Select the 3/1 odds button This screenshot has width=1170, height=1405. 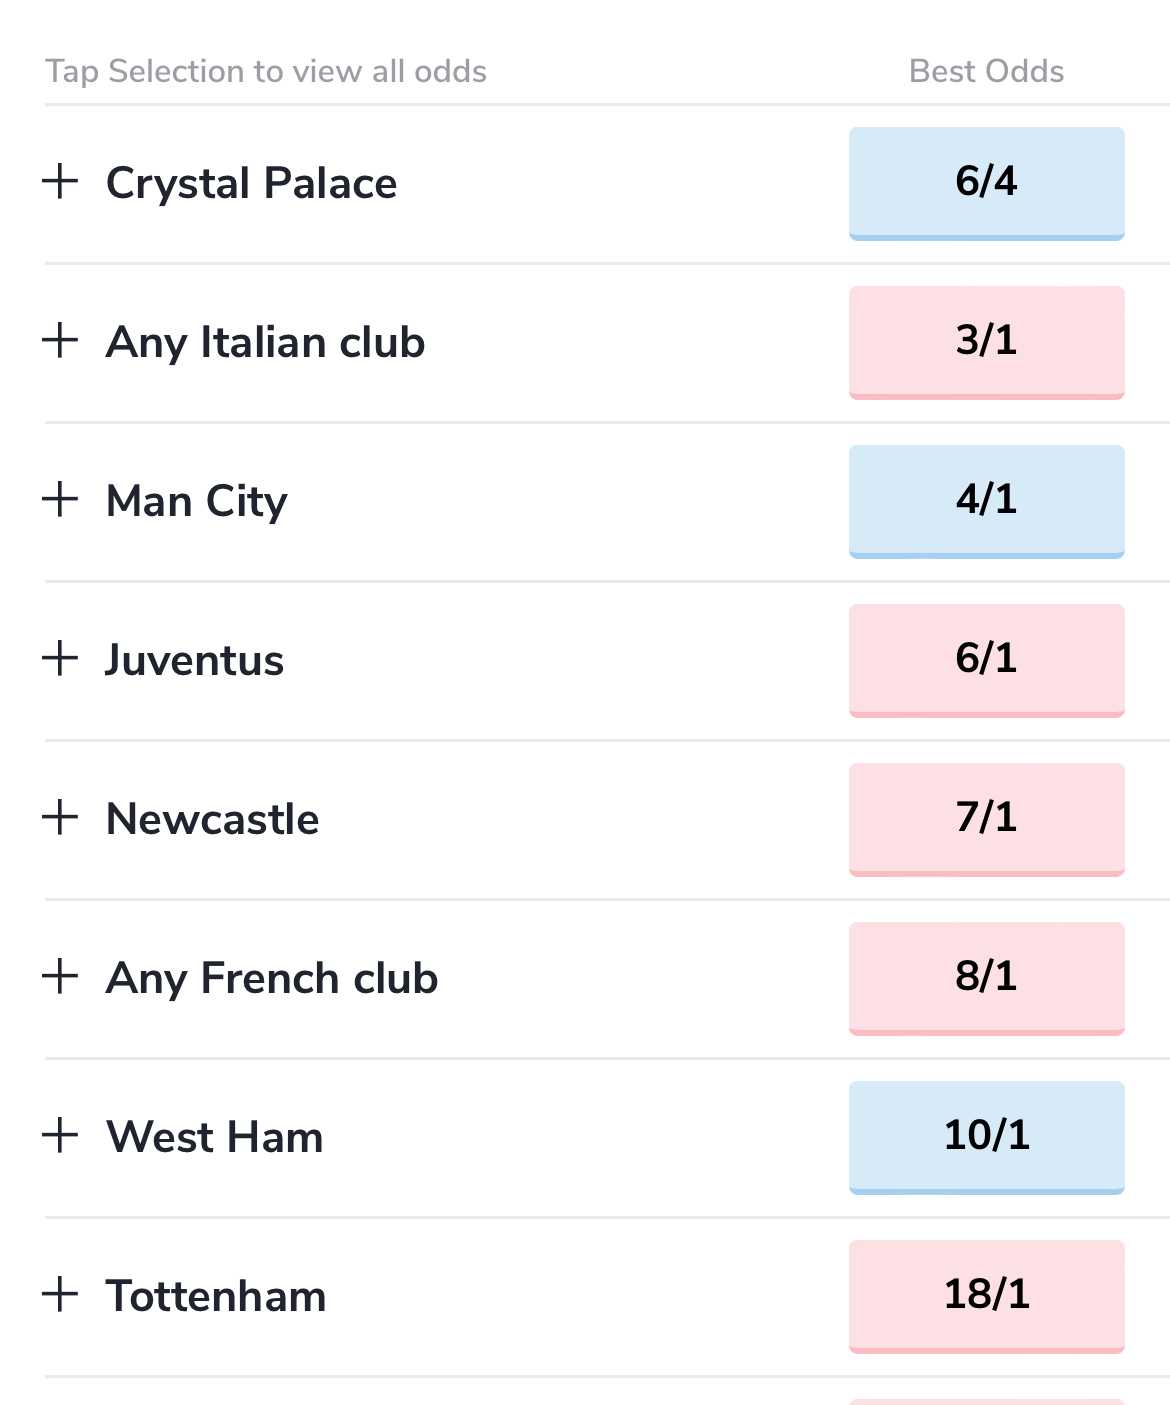point(986,342)
